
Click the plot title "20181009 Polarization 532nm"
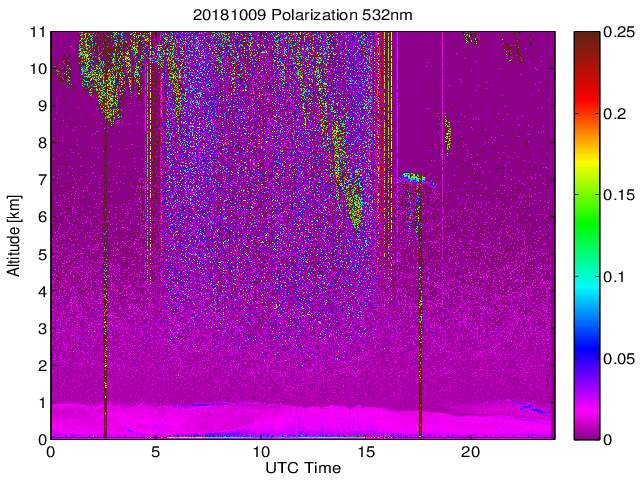(302, 15)
